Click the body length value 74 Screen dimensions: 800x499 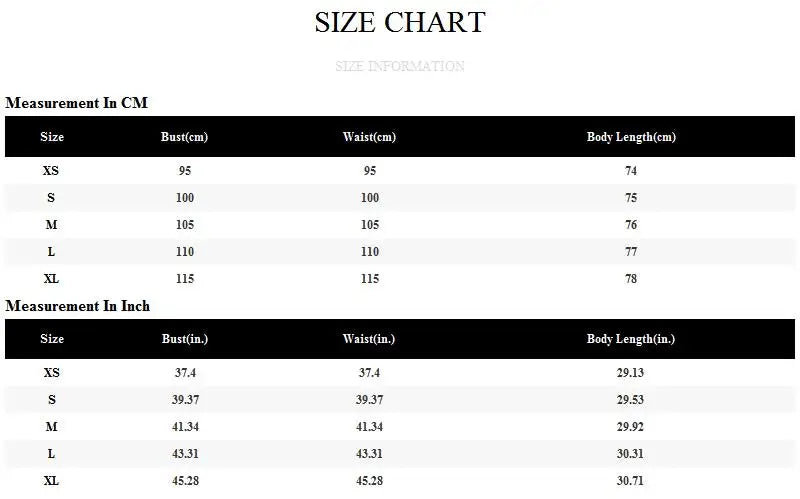[x=631, y=171]
